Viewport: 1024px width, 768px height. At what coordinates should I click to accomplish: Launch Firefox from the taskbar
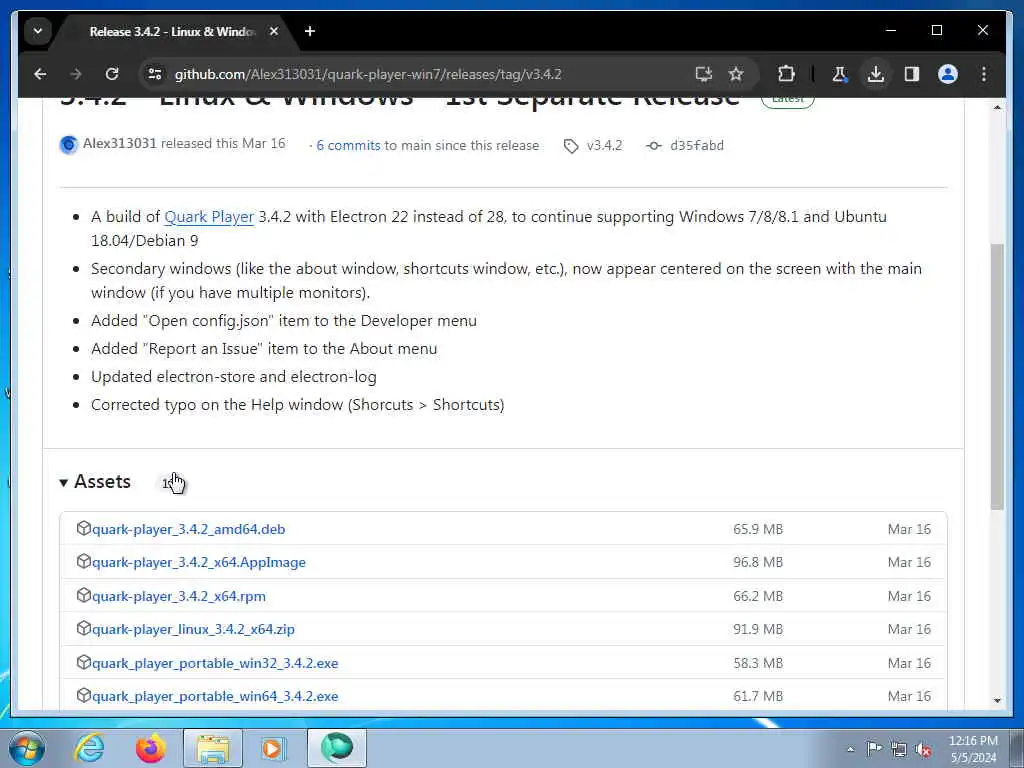point(150,748)
